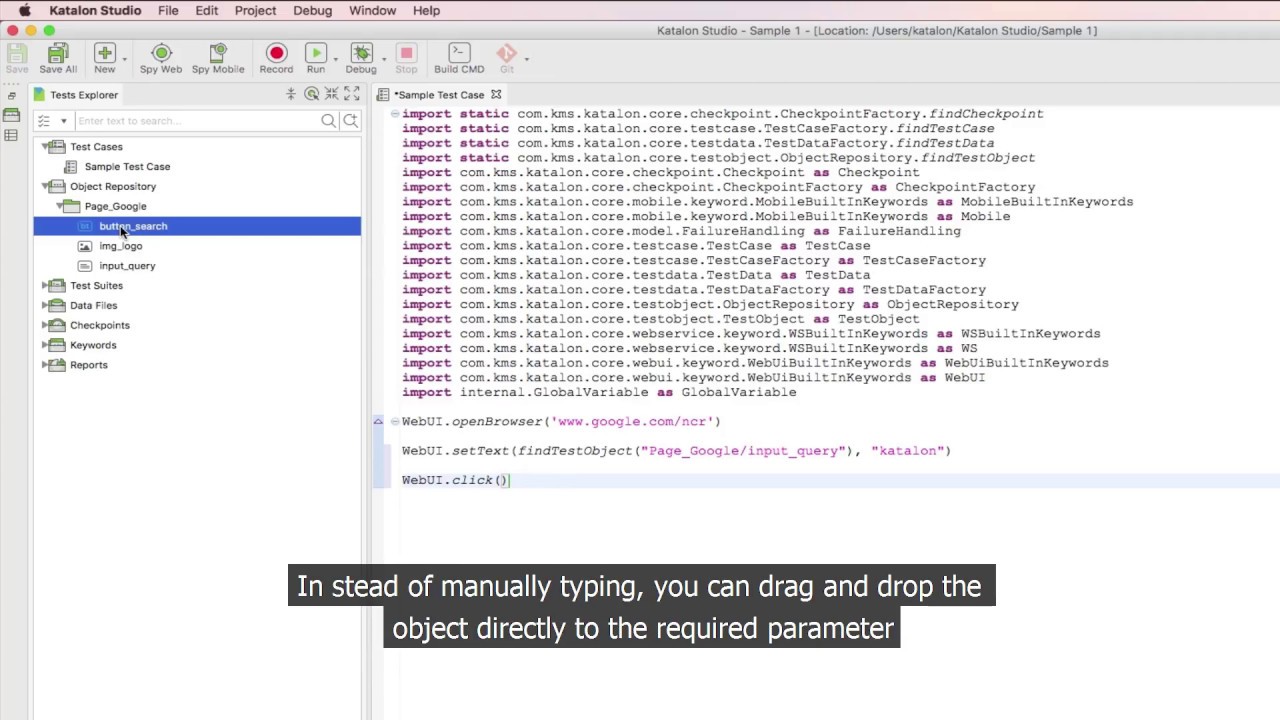
Task: Start the Debug tool
Action: point(361,58)
